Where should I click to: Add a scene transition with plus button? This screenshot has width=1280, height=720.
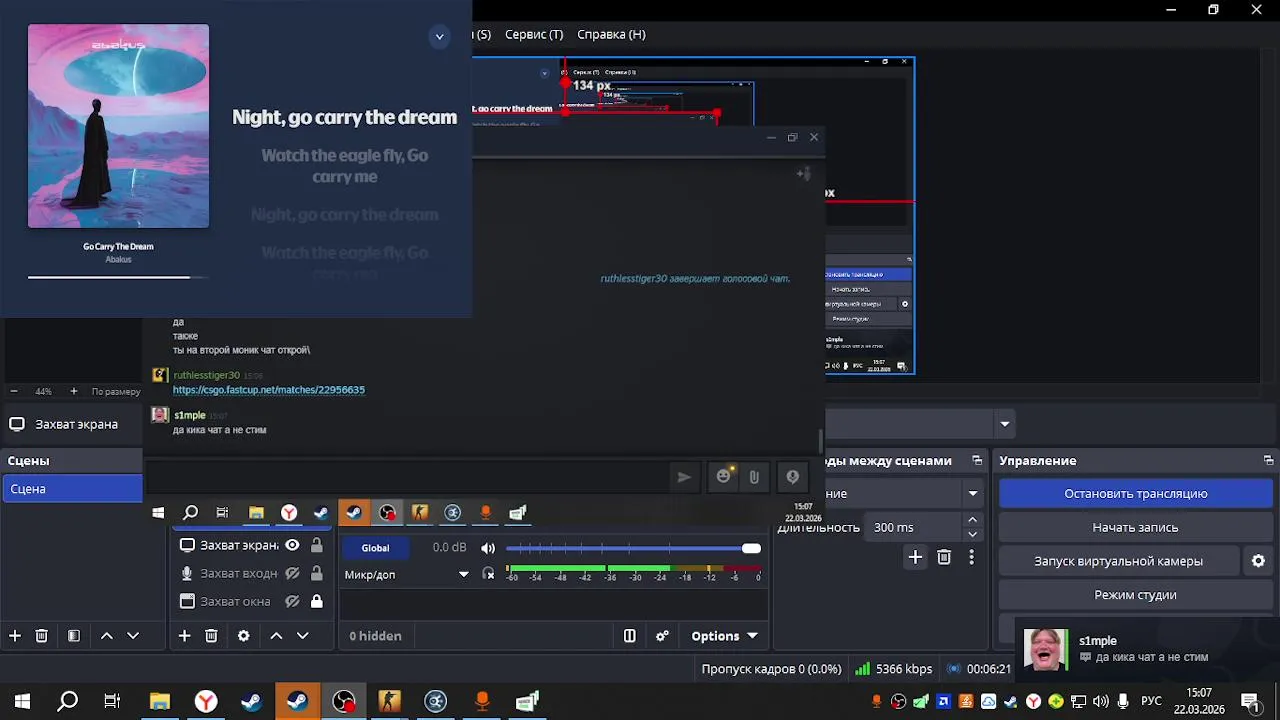[x=915, y=557]
